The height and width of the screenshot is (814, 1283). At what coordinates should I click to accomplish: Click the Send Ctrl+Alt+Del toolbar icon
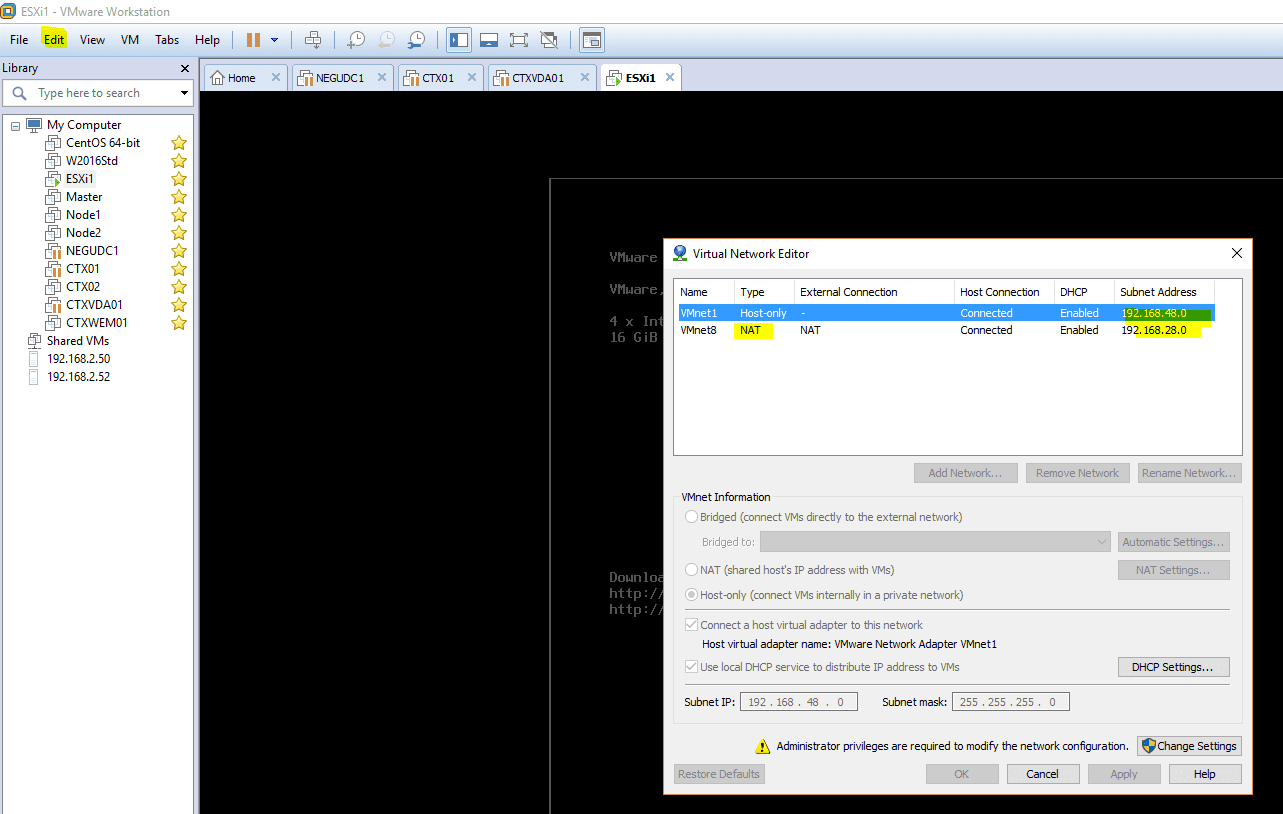tap(313, 40)
